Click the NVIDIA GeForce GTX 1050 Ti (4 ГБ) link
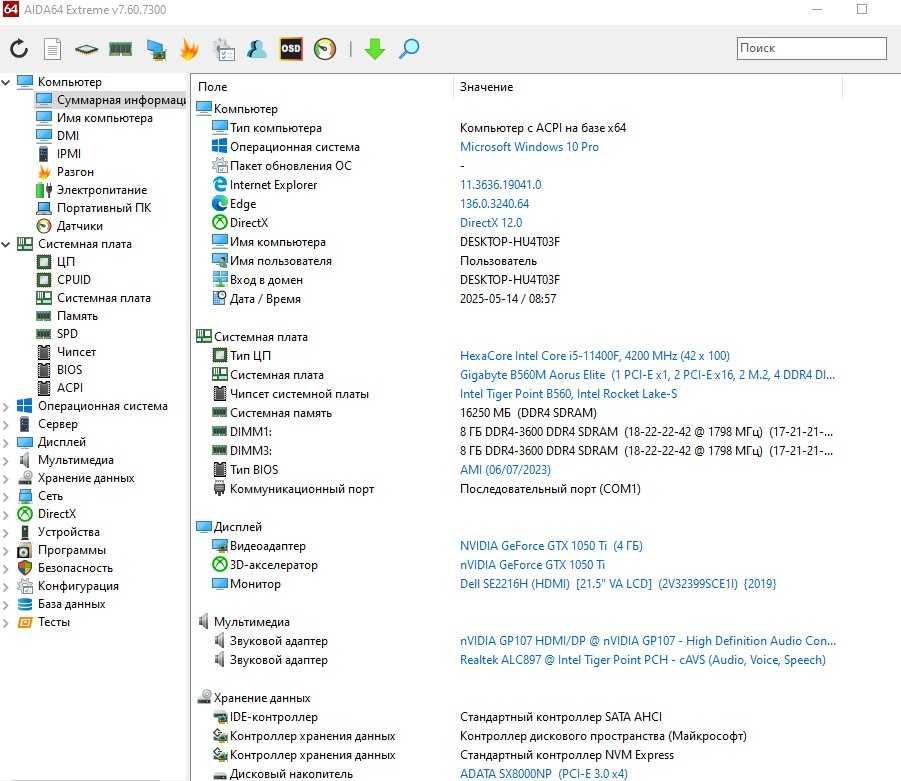Image resolution: width=901 pixels, height=781 pixels. 551,545
